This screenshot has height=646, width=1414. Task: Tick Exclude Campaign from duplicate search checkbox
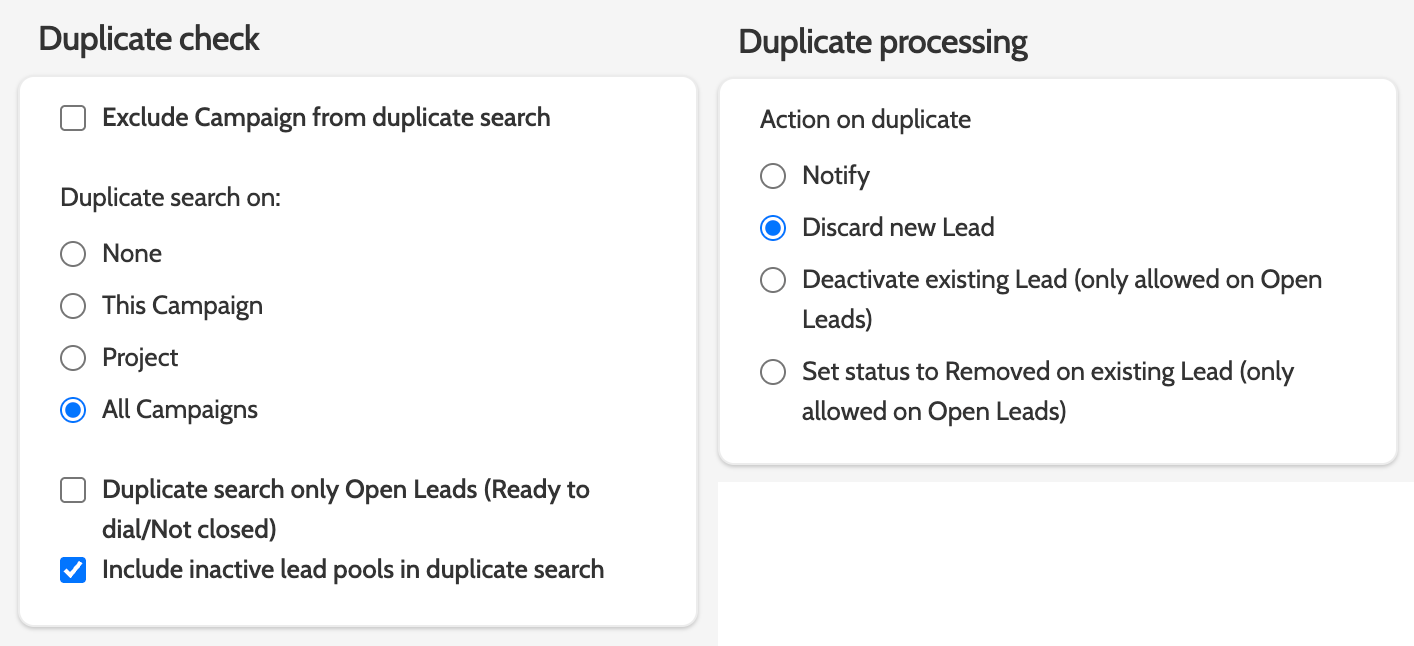(x=73, y=119)
